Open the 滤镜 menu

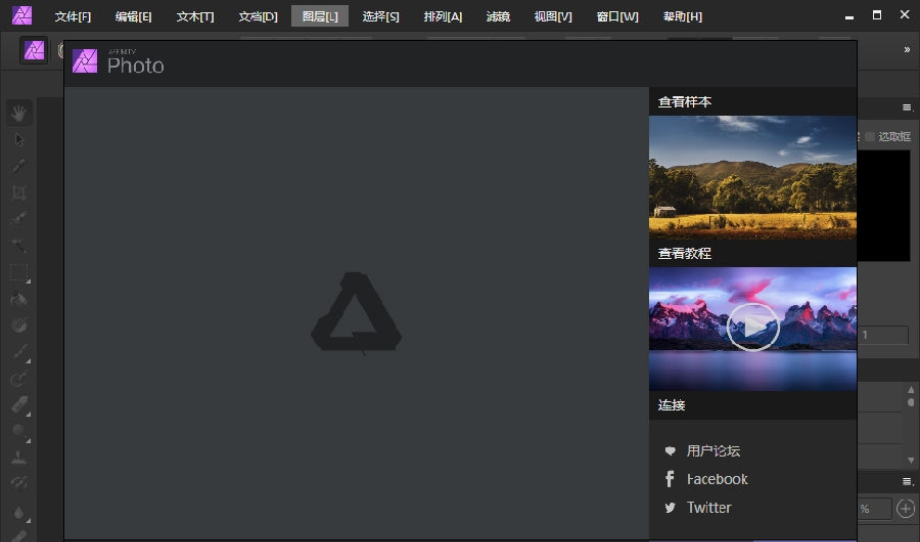pyautogui.click(x=498, y=16)
